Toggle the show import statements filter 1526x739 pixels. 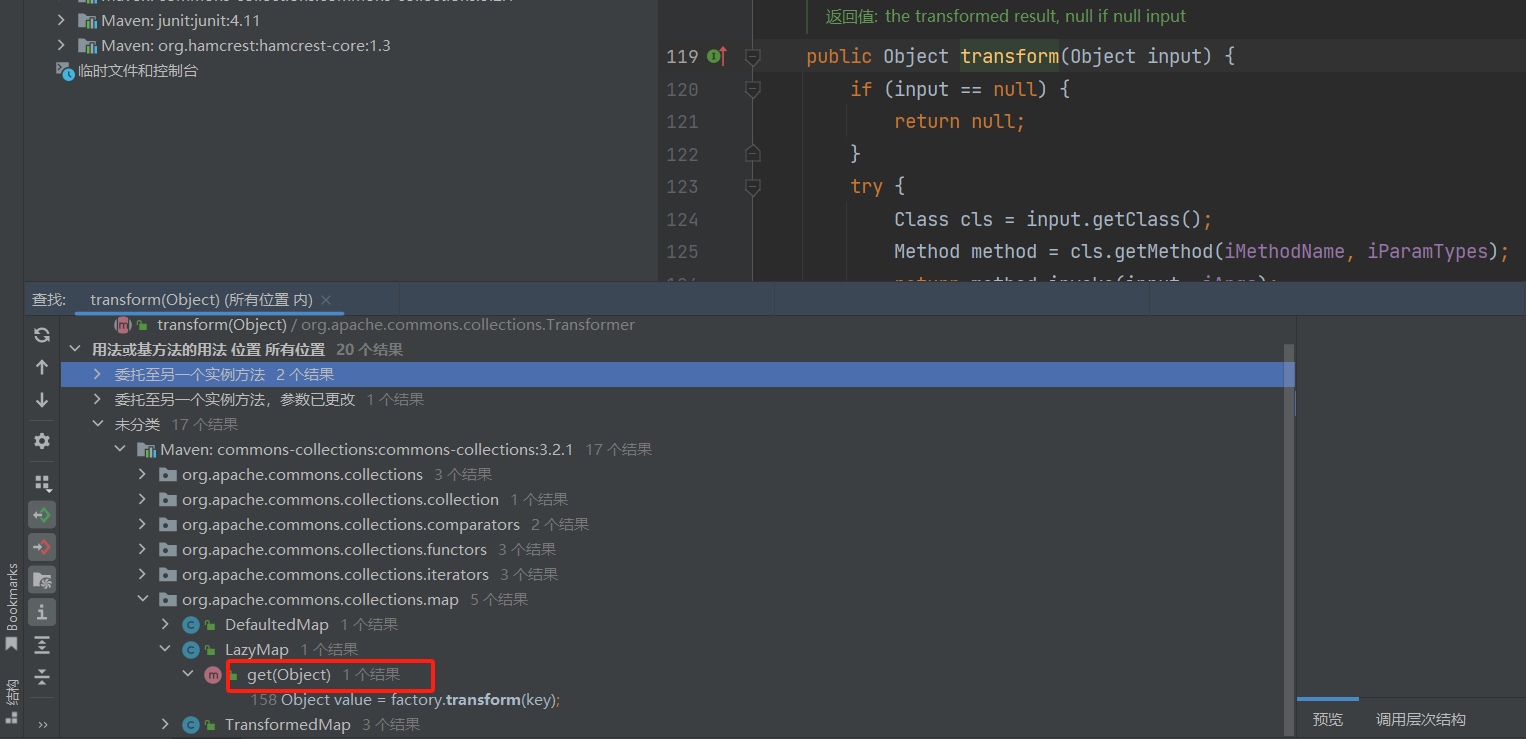pyautogui.click(x=42, y=579)
